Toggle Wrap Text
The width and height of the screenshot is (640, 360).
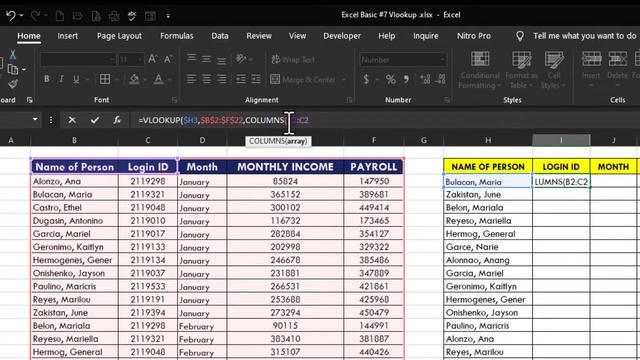coord(293,60)
